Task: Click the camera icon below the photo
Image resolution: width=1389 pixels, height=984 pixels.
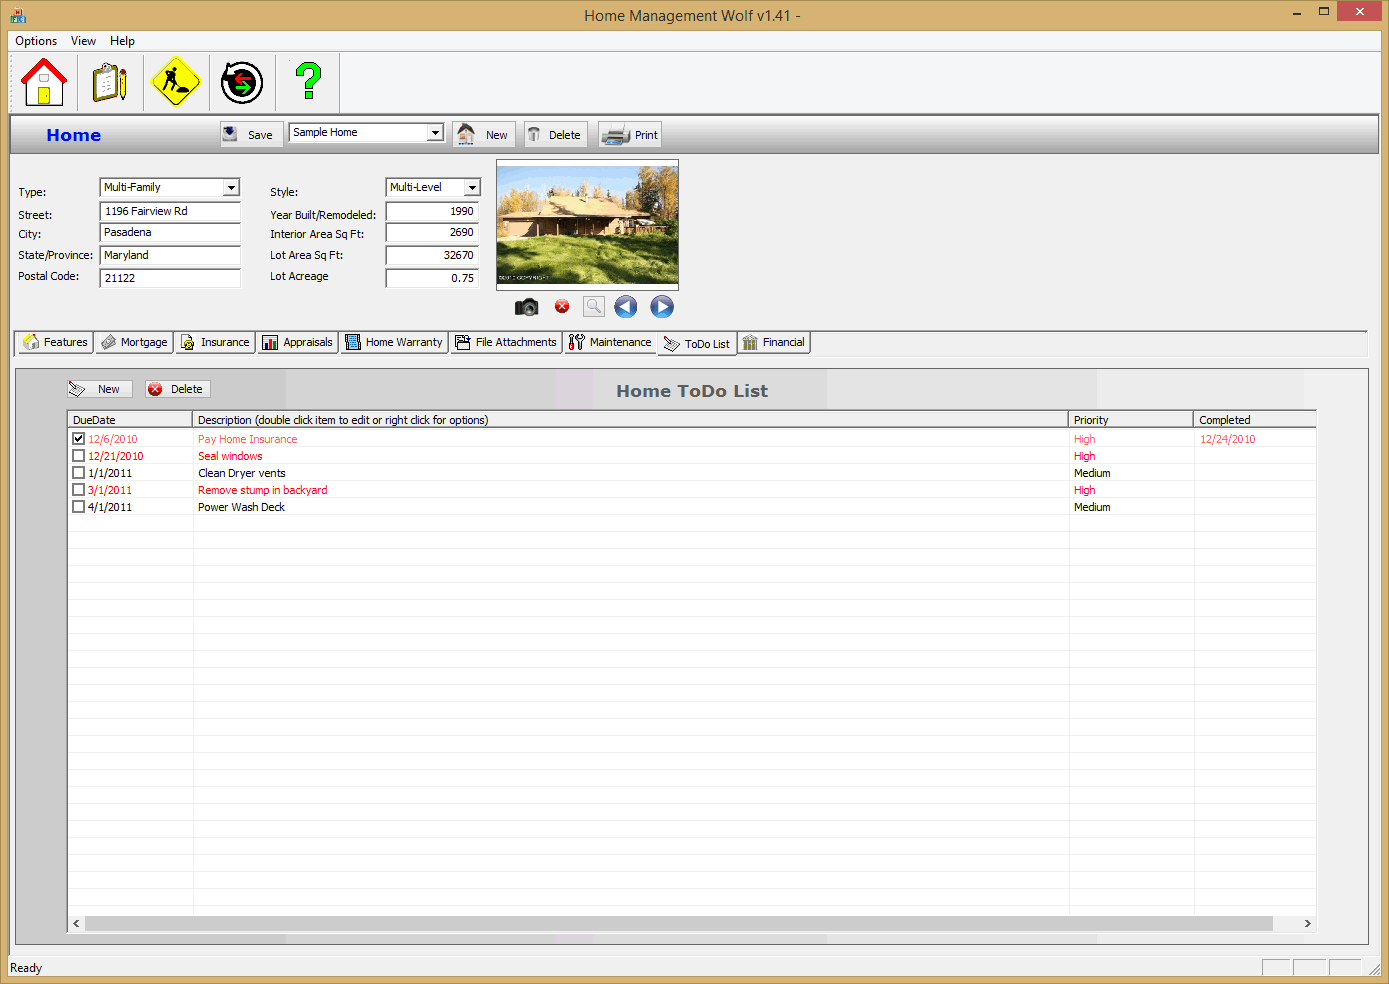Action: coord(526,307)
